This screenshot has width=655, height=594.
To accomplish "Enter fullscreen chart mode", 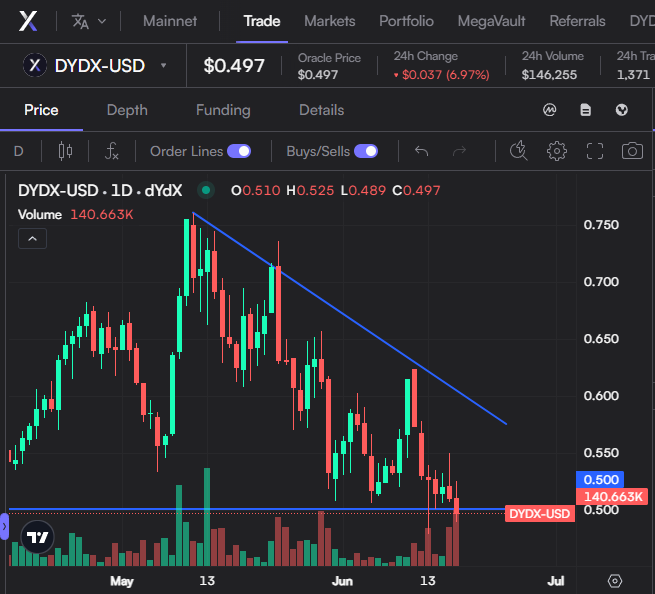I will click(x=595, y=151).
